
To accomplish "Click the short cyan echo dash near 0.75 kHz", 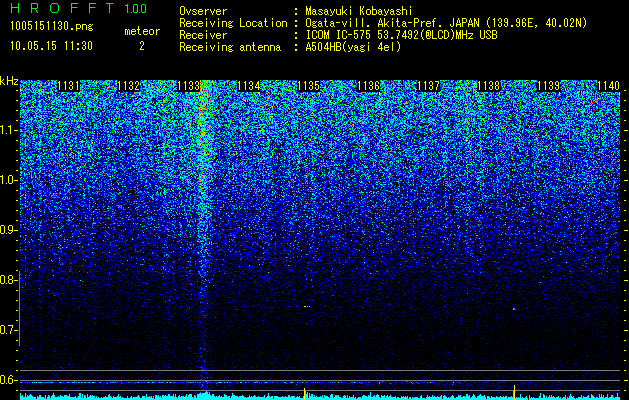I will click(307, 307).
